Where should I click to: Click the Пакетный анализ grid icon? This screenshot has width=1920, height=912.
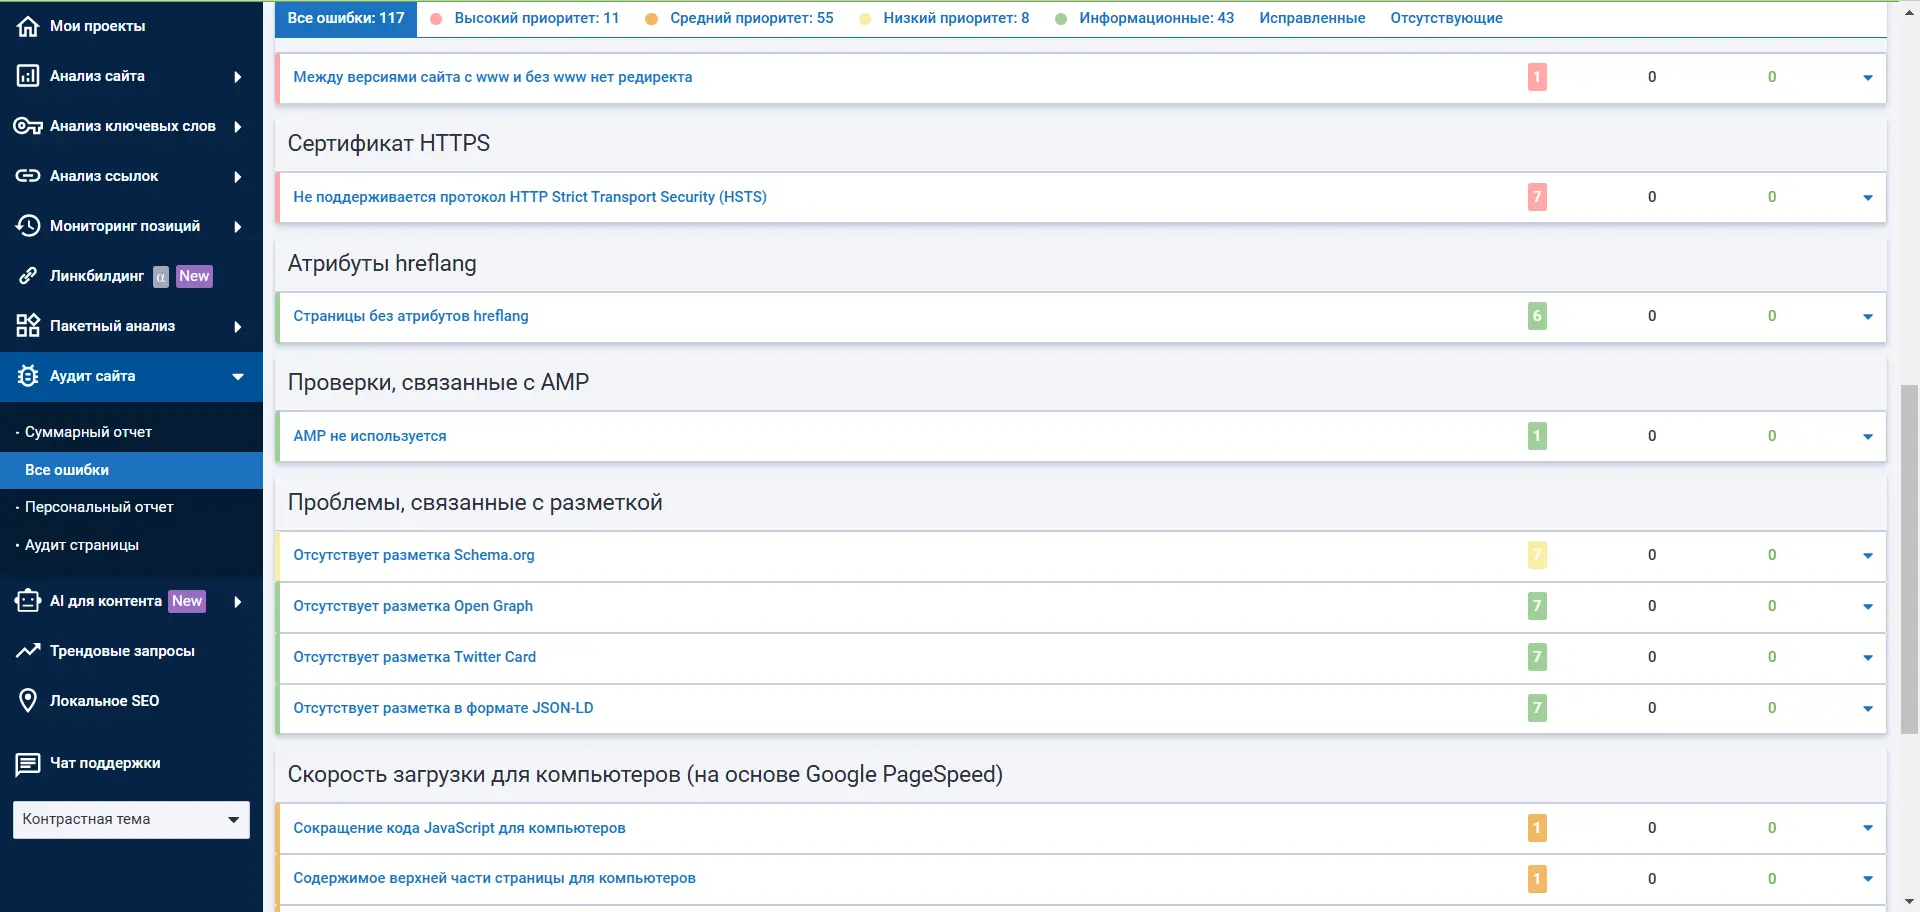pos(28,326)
